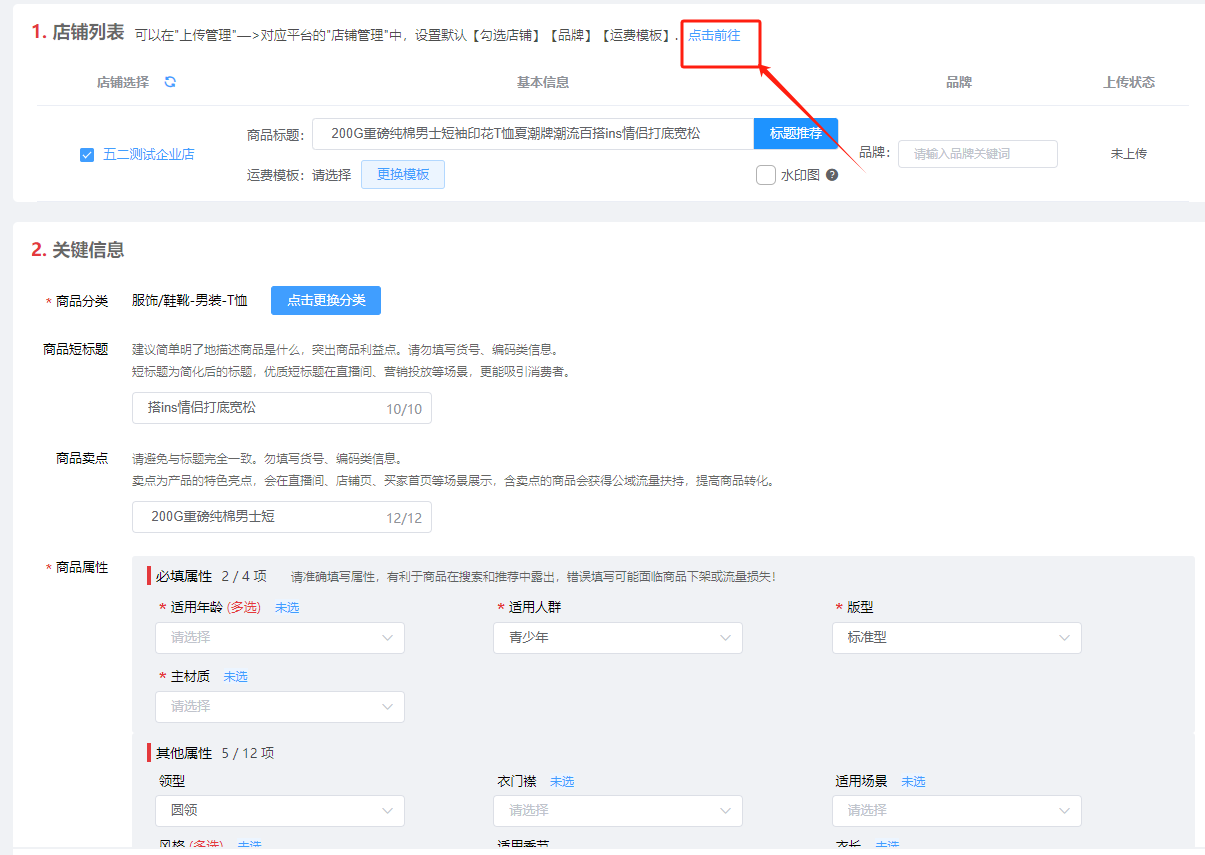This screenshot has height=855, width=1205.
Task: Uncheck the 五二测试企业店 store checkbox
Action: point(87,155)
